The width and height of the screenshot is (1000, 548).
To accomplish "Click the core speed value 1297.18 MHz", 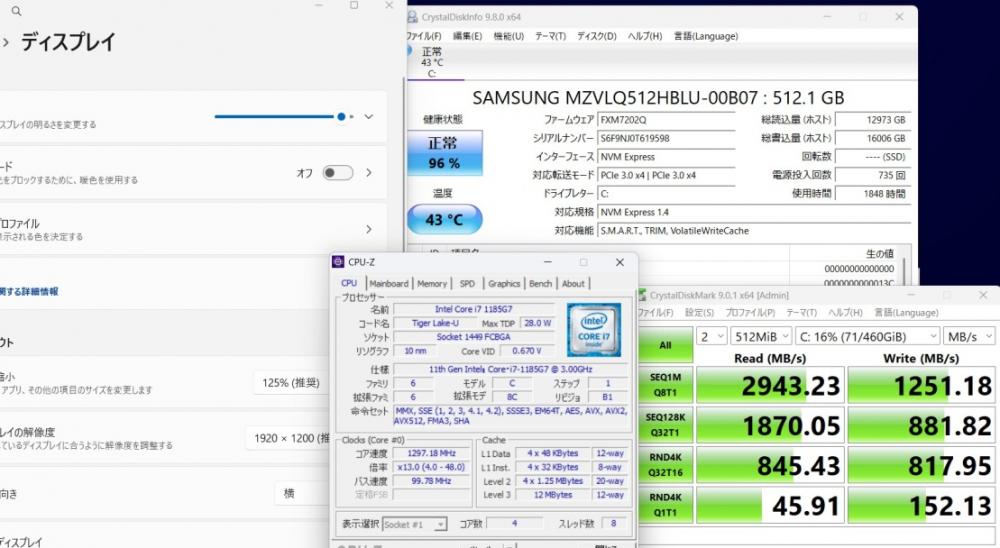I will [431, 454].
